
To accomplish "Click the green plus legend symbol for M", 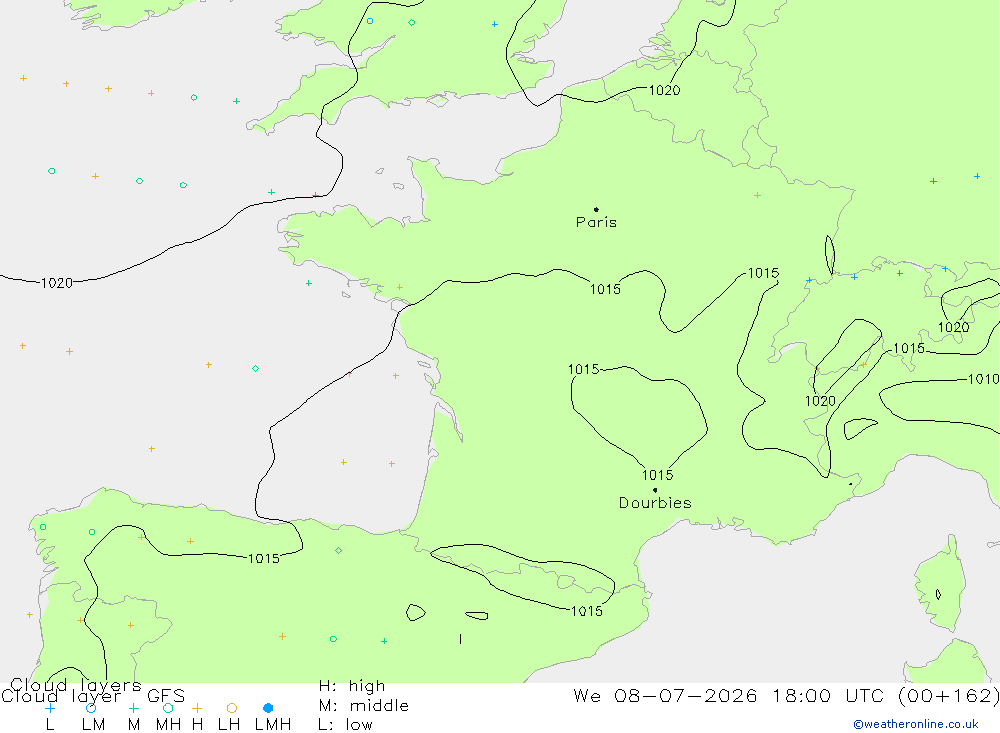I will pos(133,708).
